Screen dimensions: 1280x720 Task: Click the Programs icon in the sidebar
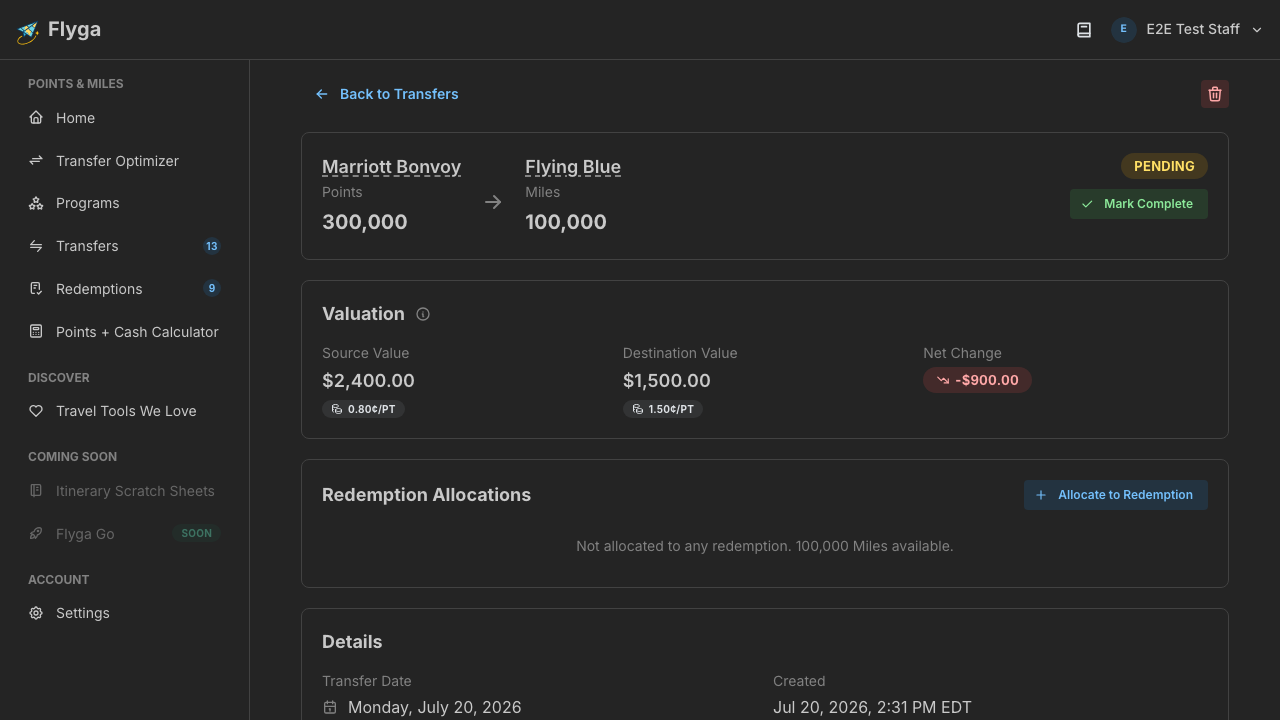point(36,203)
